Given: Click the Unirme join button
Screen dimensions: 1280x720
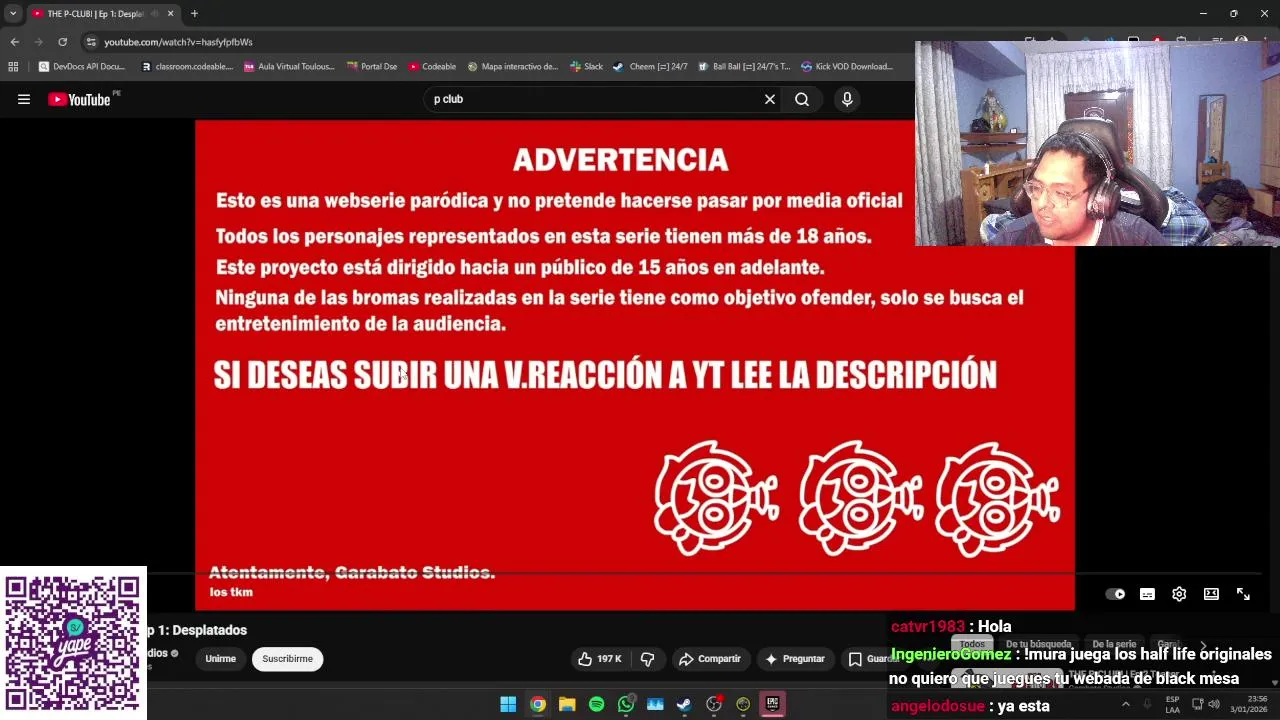Looking at the screenshot, I should click(x=220, y=659).
